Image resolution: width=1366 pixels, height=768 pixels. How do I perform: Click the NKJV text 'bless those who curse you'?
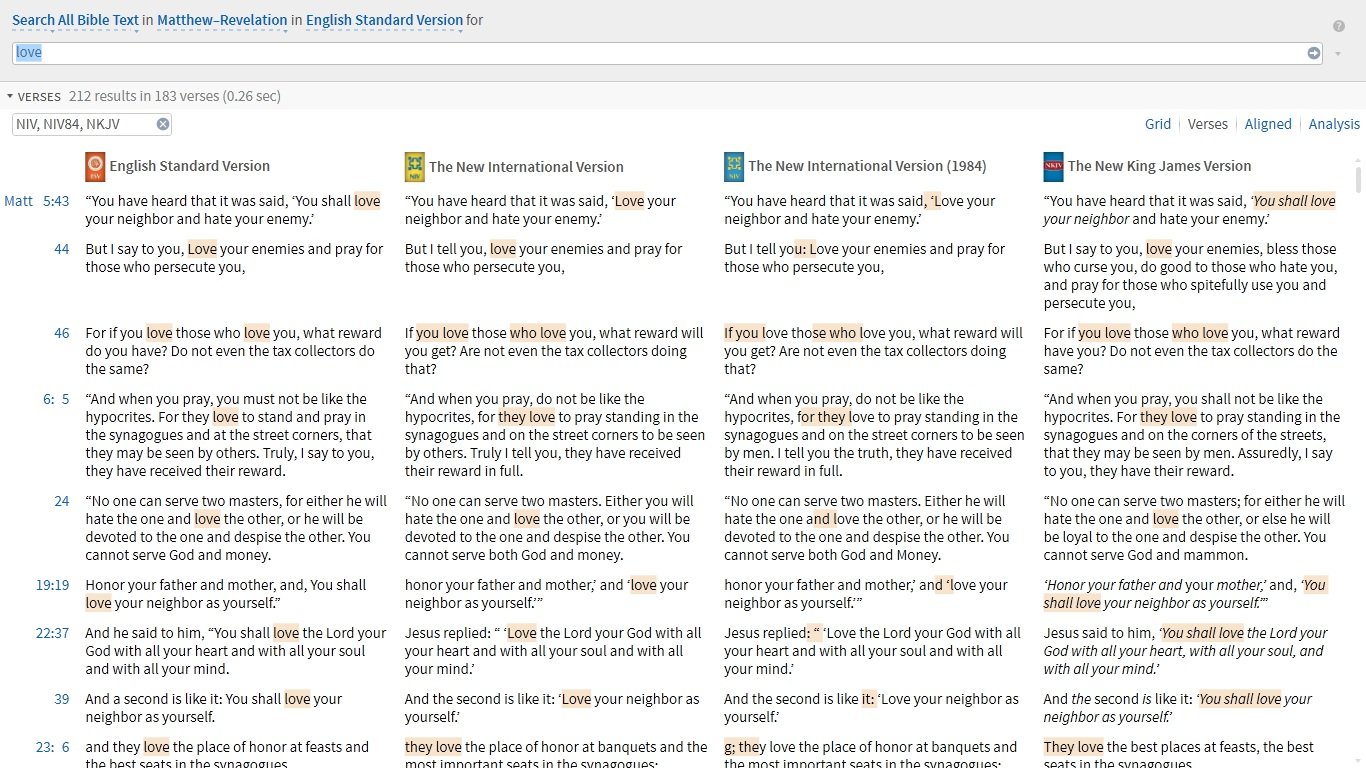[x=1190, y=258]
